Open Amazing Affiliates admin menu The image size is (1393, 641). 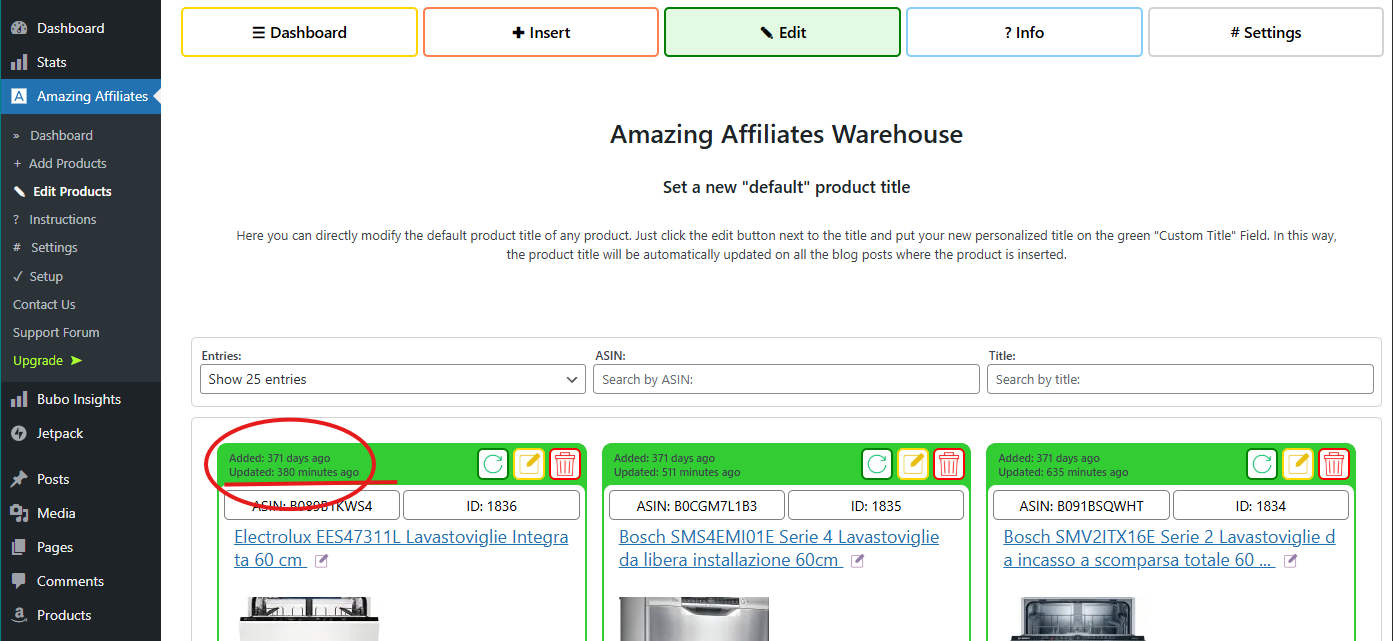pos(80,96)
